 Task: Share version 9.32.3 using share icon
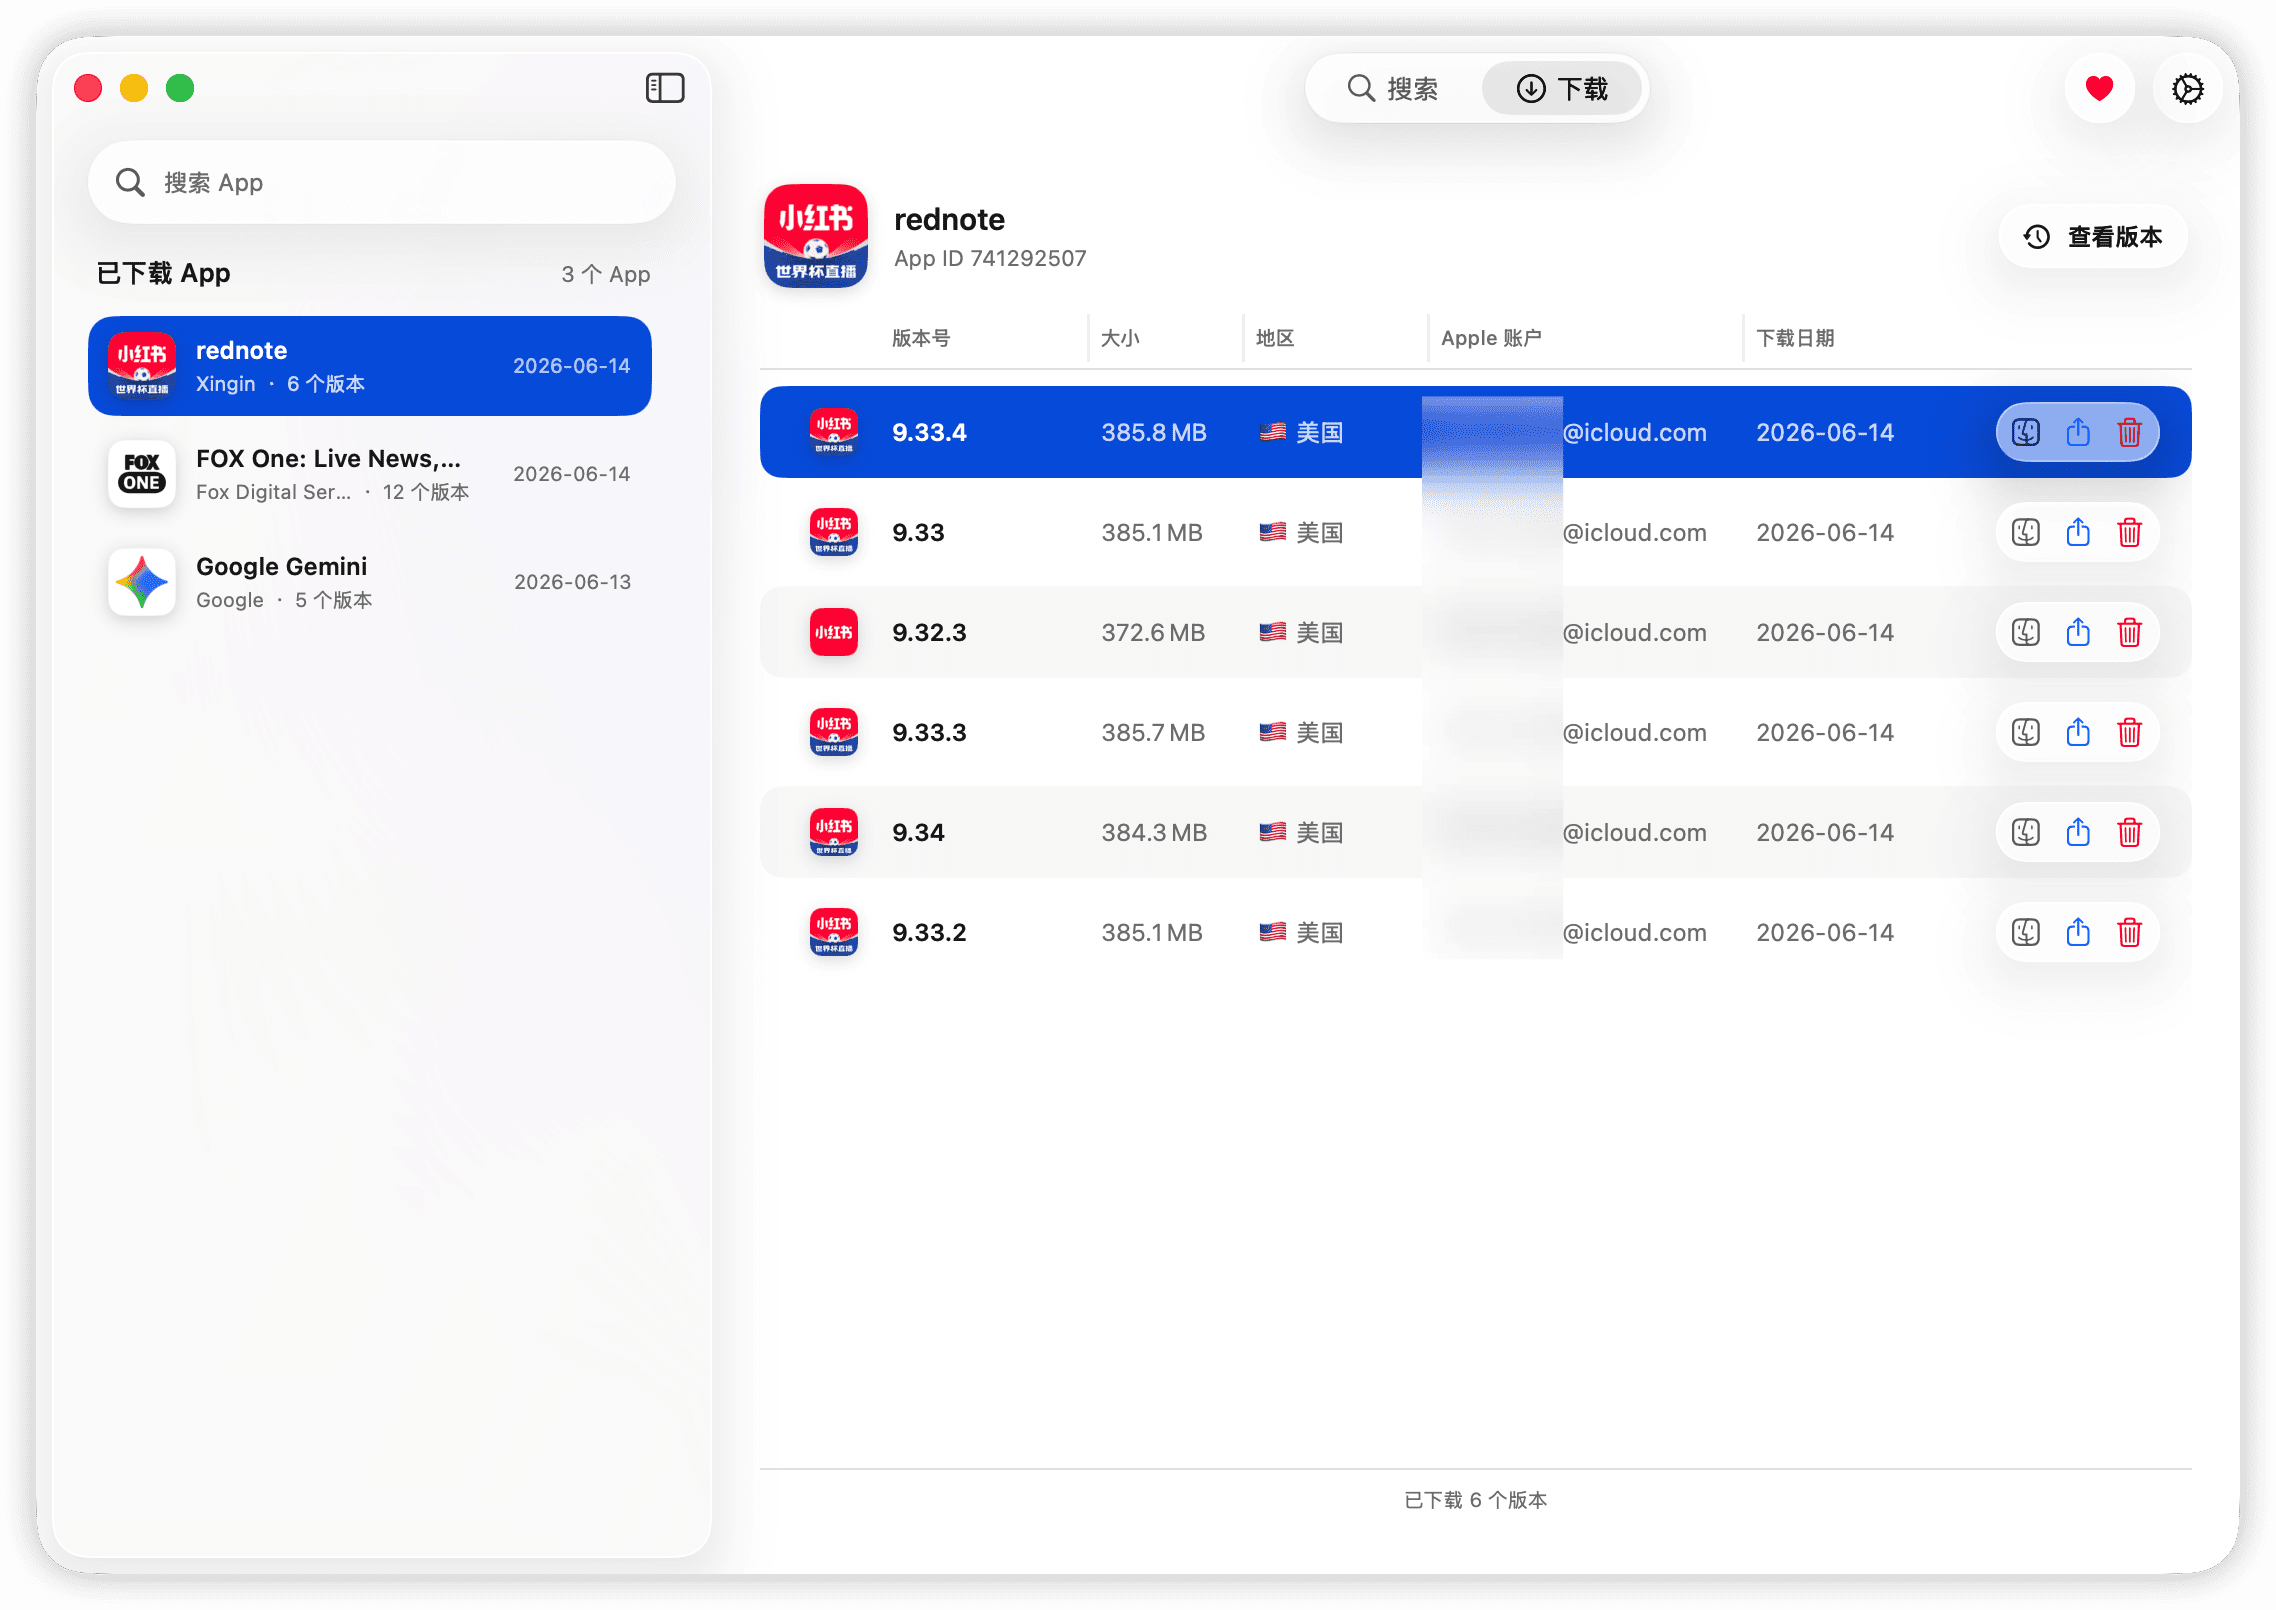(2077, 632)
